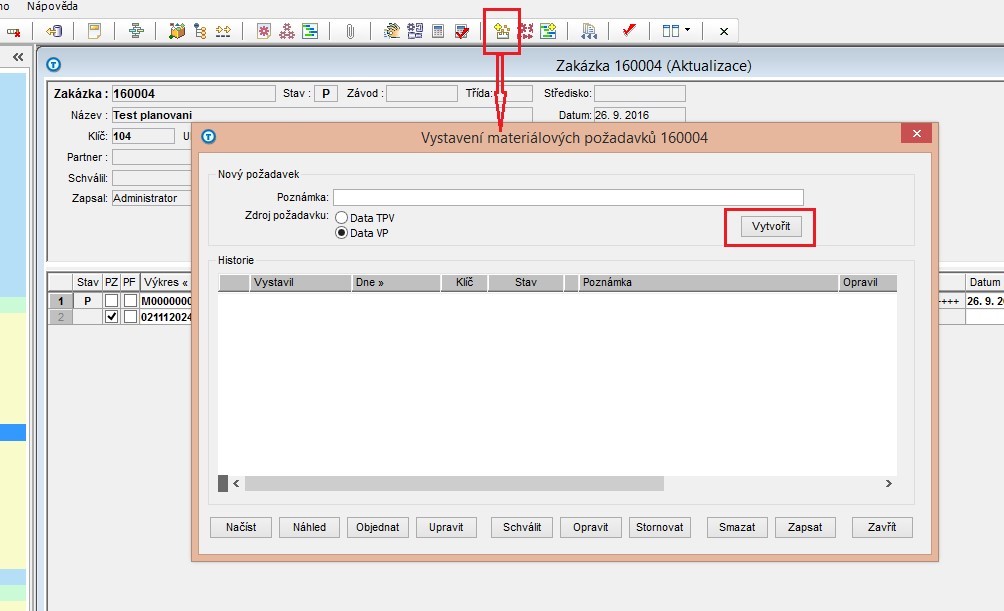Click the red checkmark toolbar icon
The width and height of the screenshot is (1004, 611).
(x=629, y=30)
